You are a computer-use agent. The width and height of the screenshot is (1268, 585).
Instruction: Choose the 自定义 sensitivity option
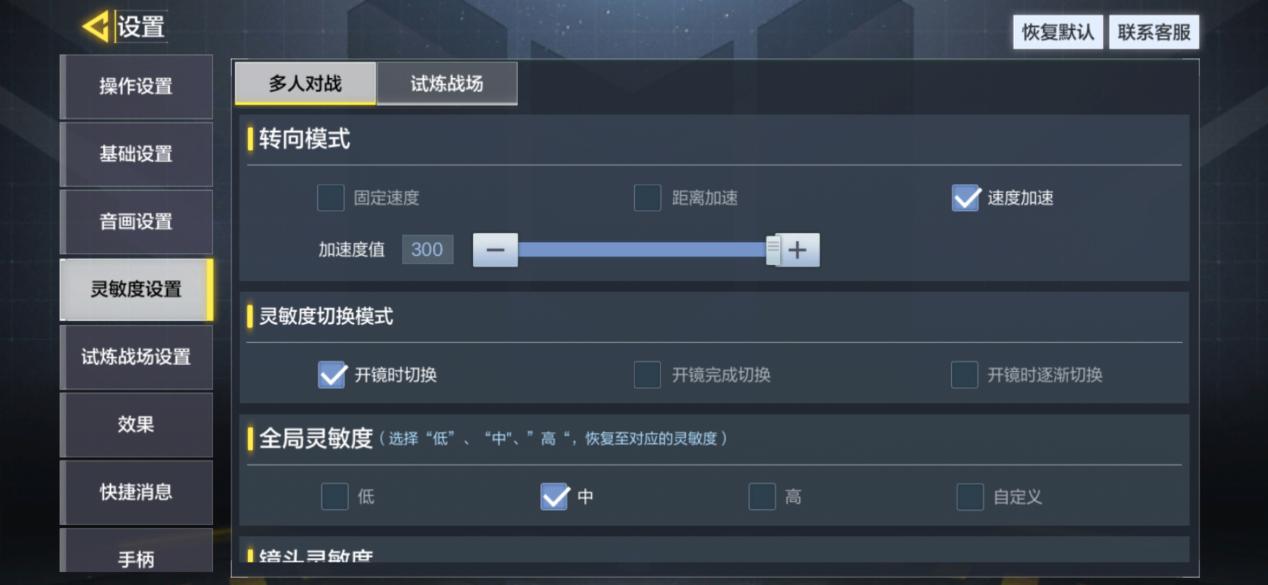click(970, 497)
